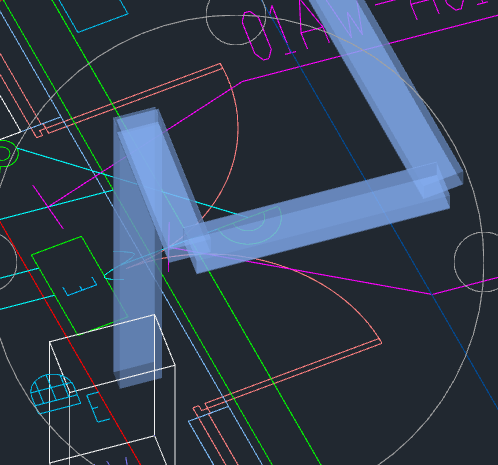Select the magenta "01A" text label
The height and width of the screenshot is (465, 498).
[287, 32]
